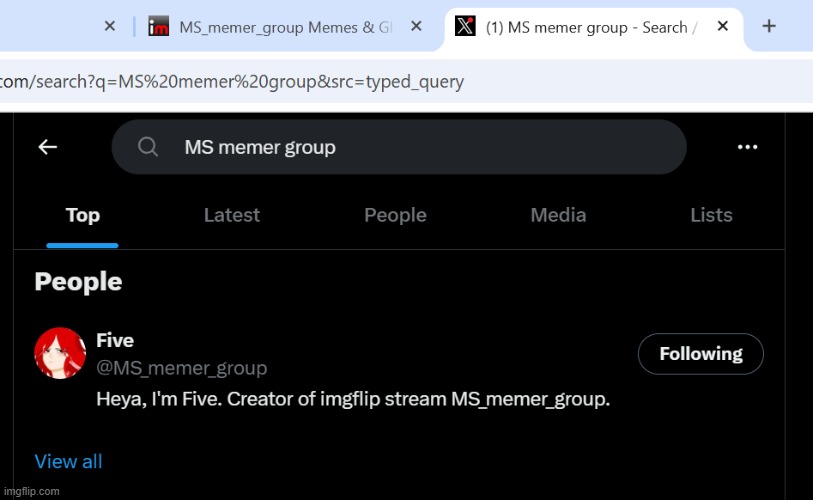
Task: Open the three-dot more options menu
Action: (747, 147)
